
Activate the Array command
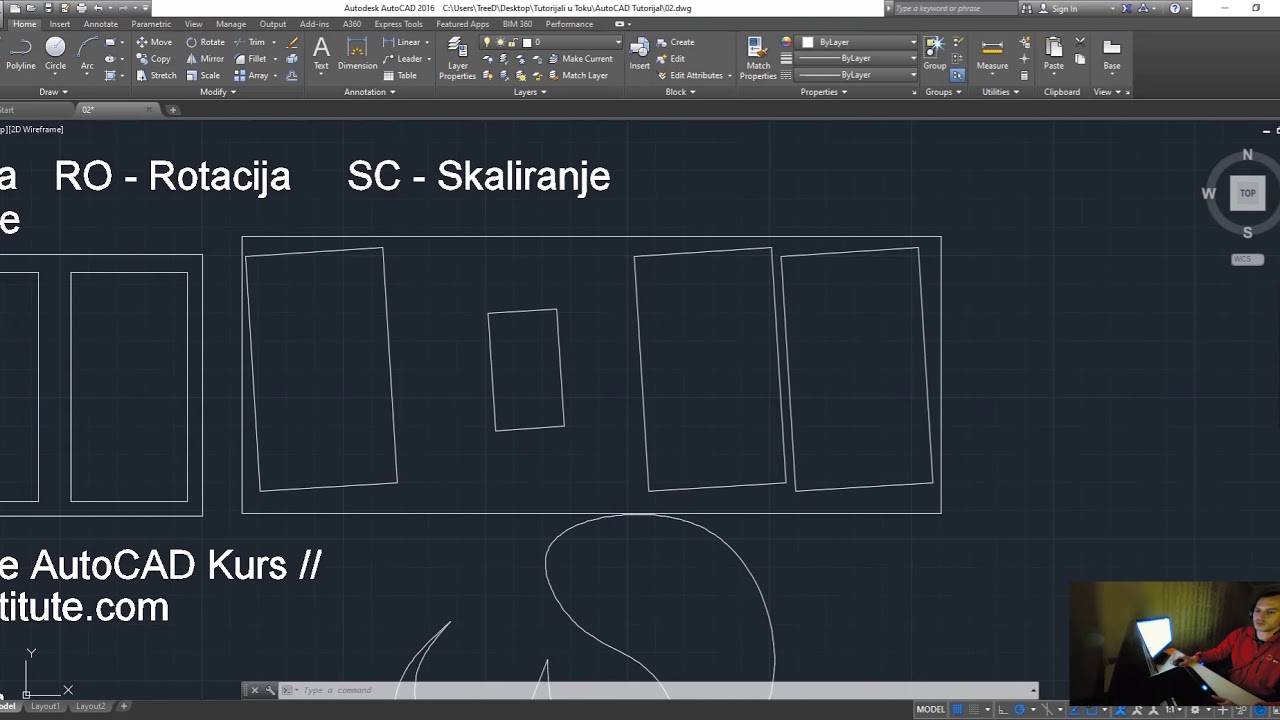point(251,75)
